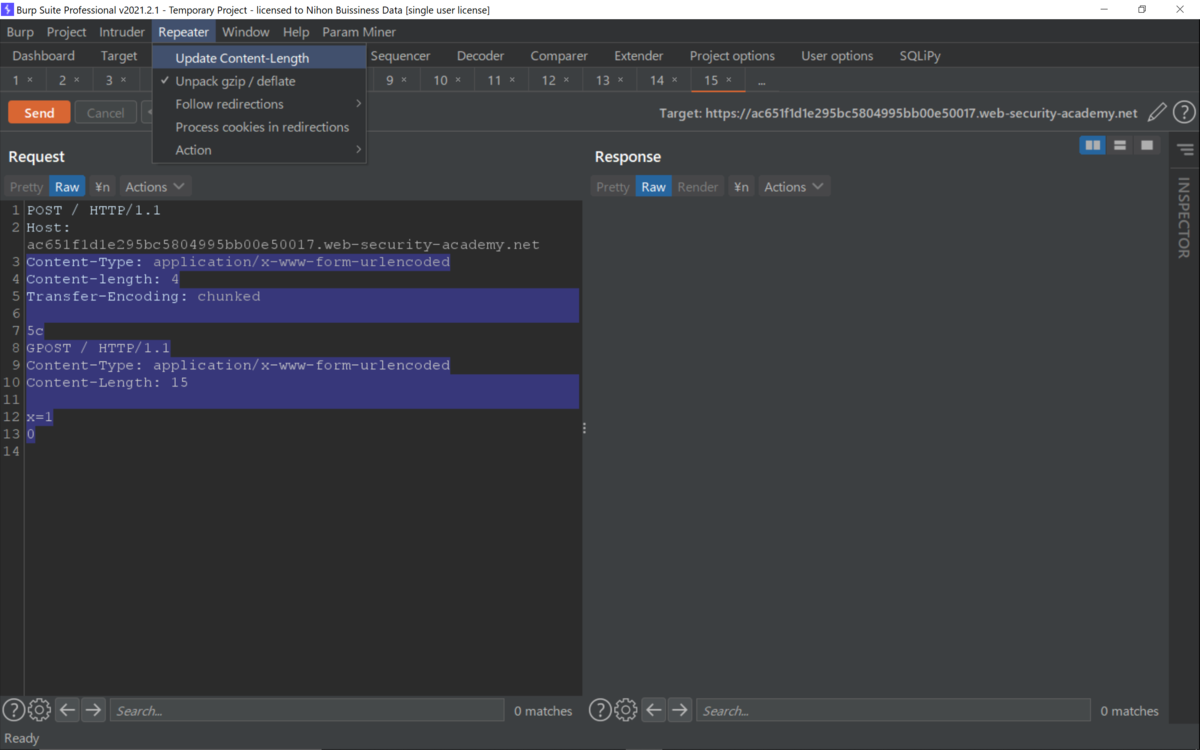Expand the vertical INSPECTOR sidebar label
The height and width of the screenshot is (750, 1200).
(x=1184, y=217)
